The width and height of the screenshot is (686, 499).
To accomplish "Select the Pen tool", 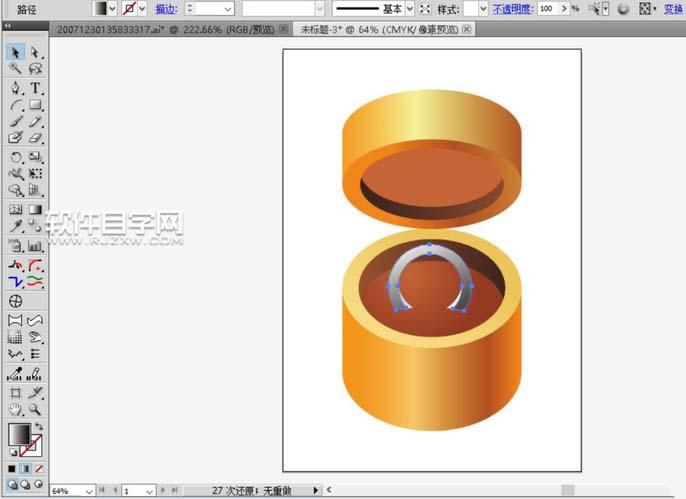I will point(16,87).
